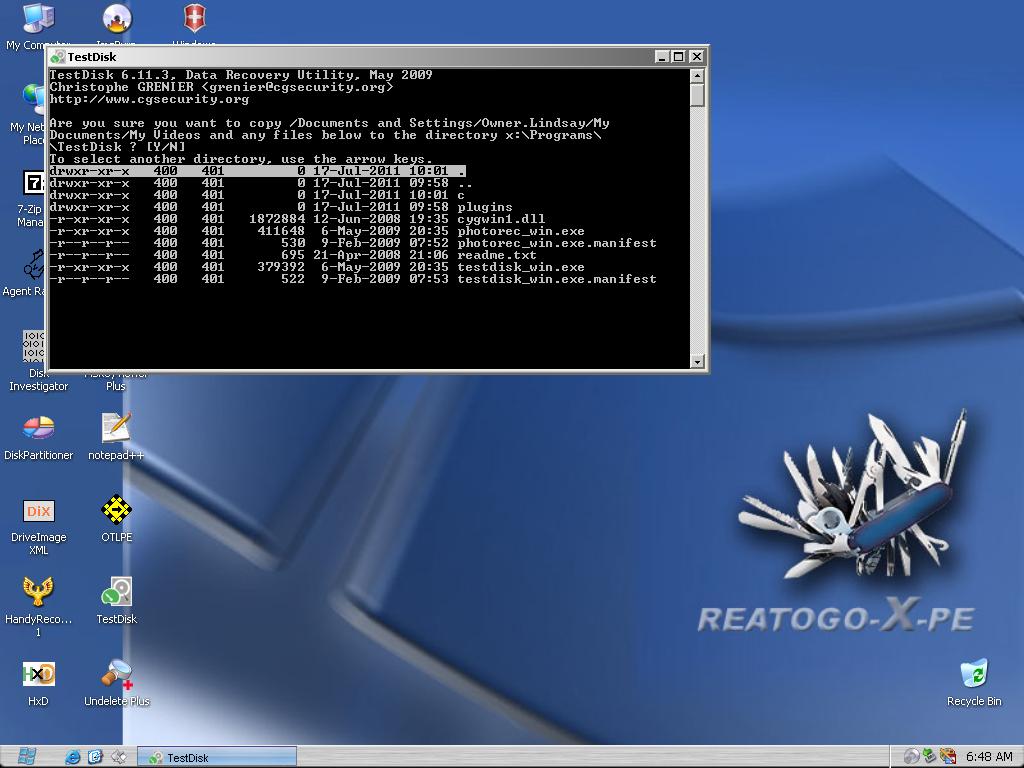Viewport: 1024px width, 768px height.
Task: Launch the ImgBurn disc icon on desktop
Action: (117, 18)
